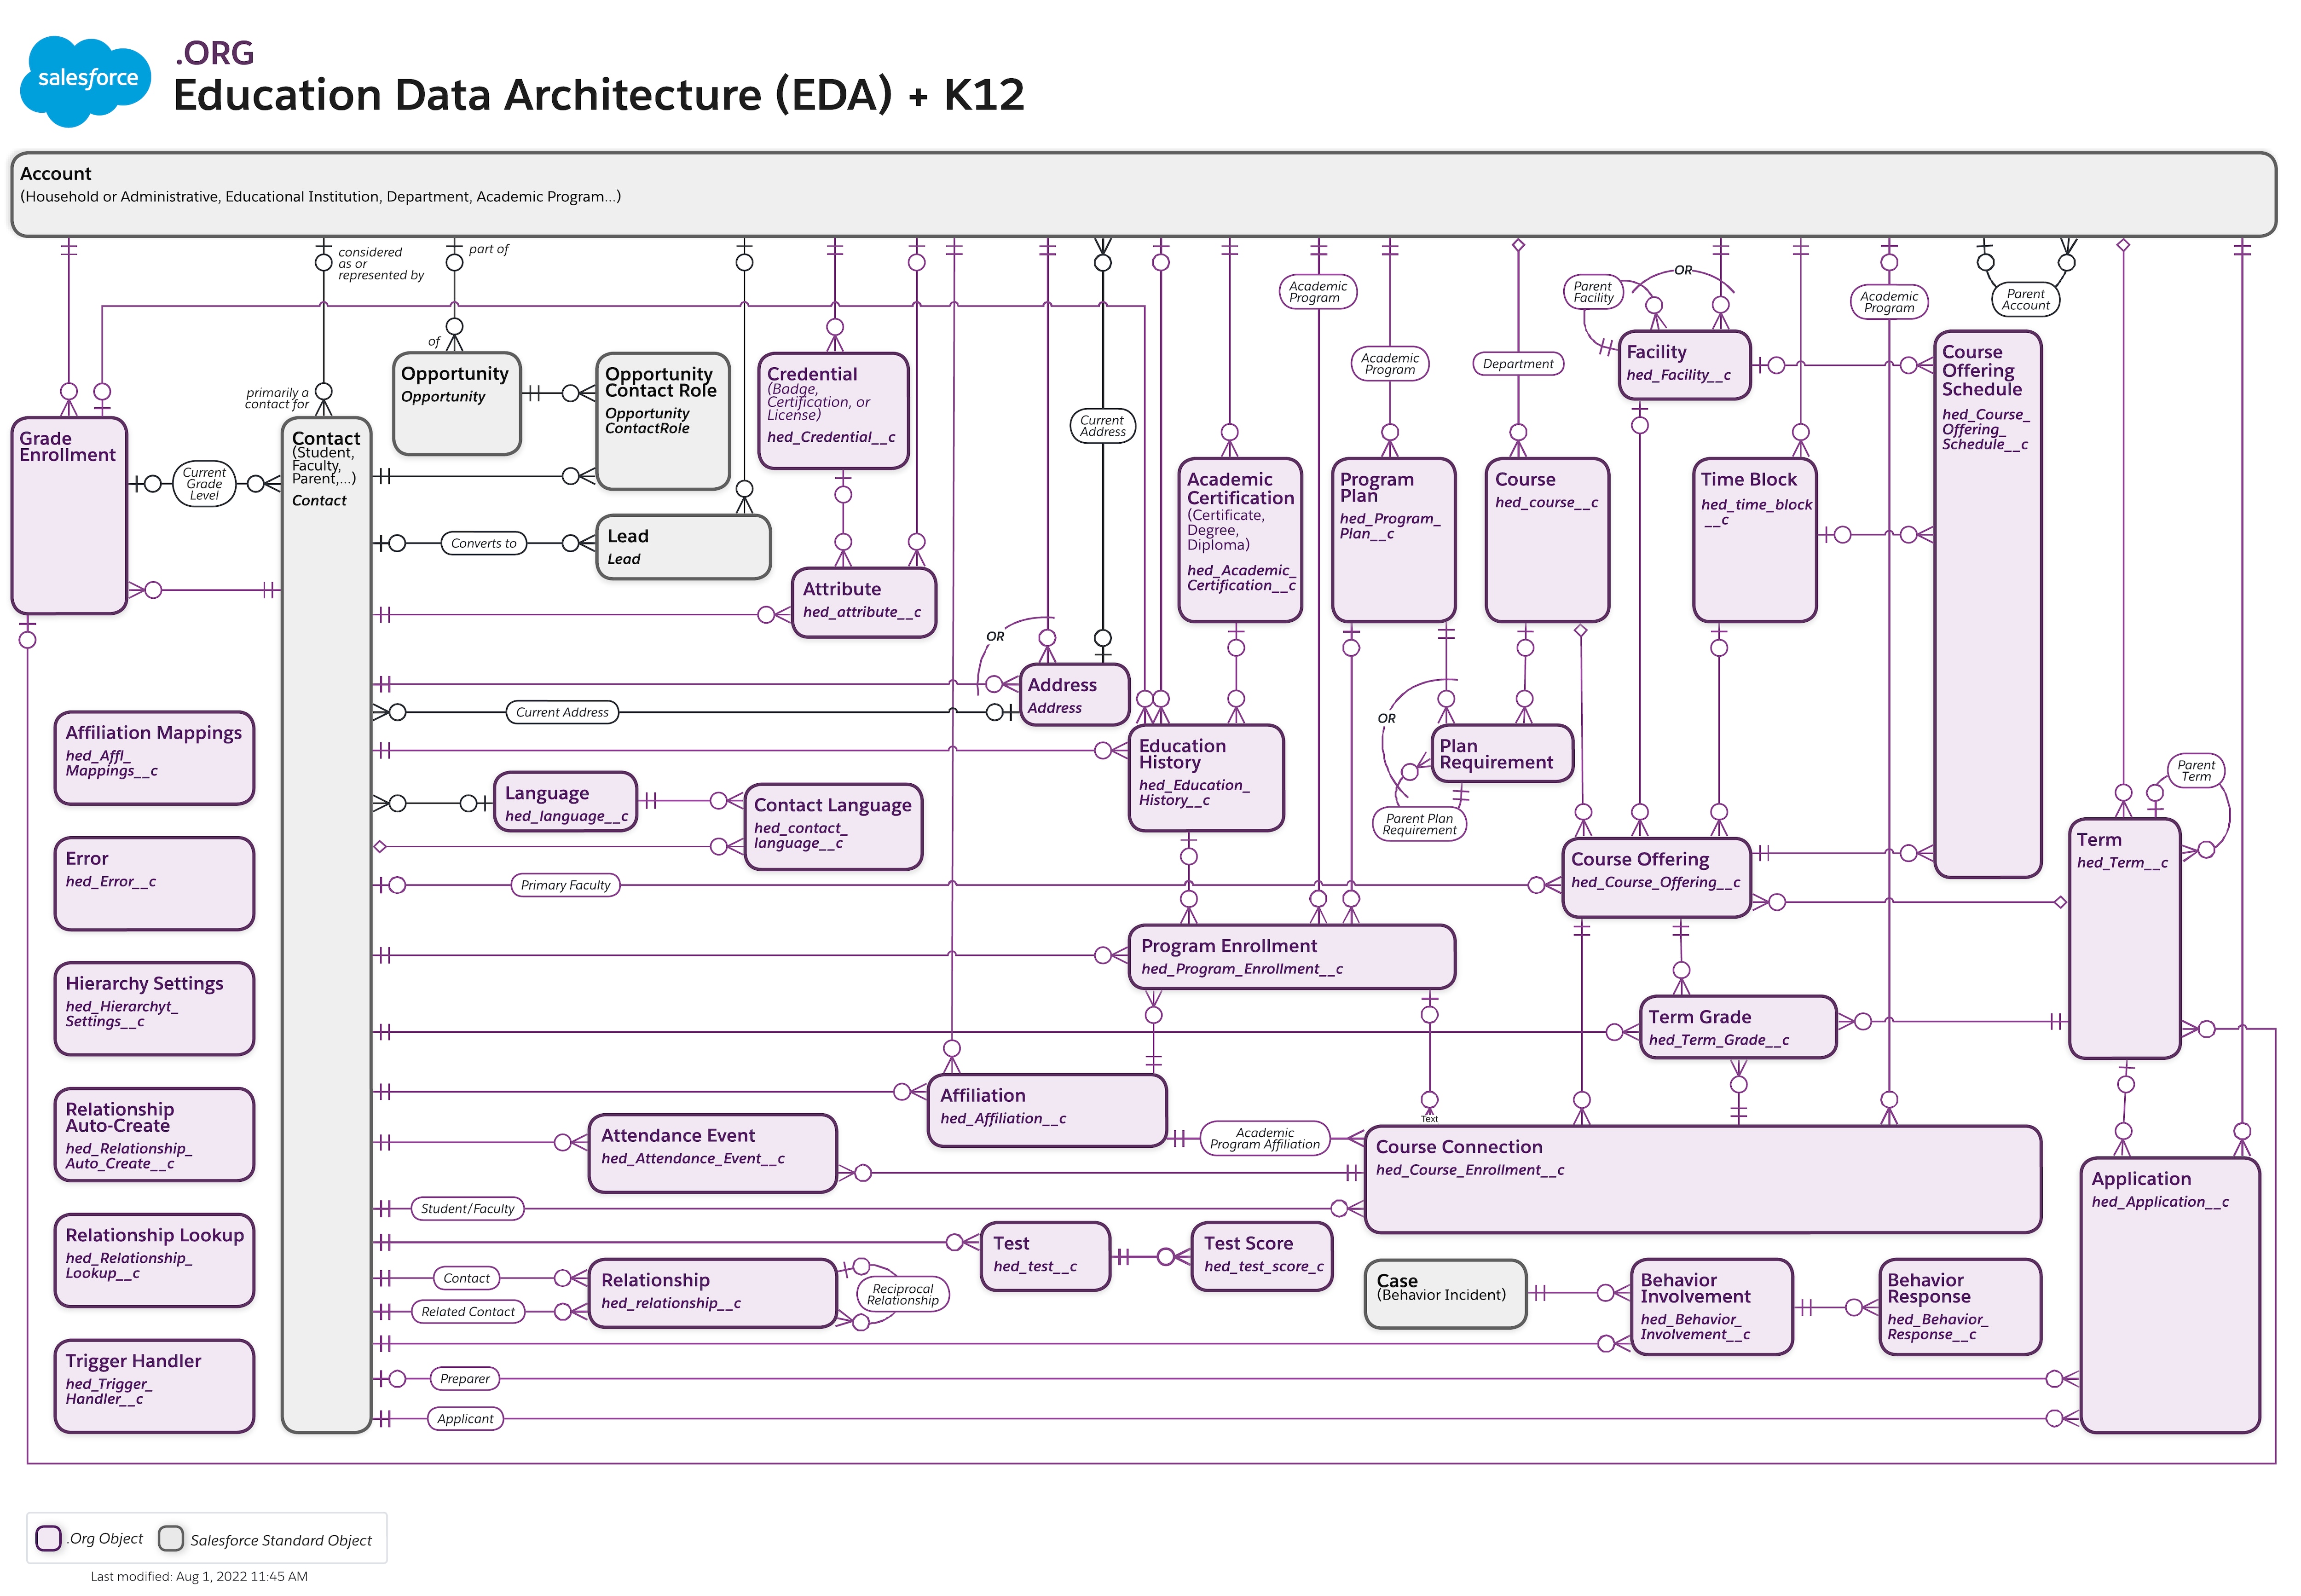This screenshot has height=1596, width=2301.
Task: Select the Application hed_Application__c box
Action: click(x=2169, y=1295)
